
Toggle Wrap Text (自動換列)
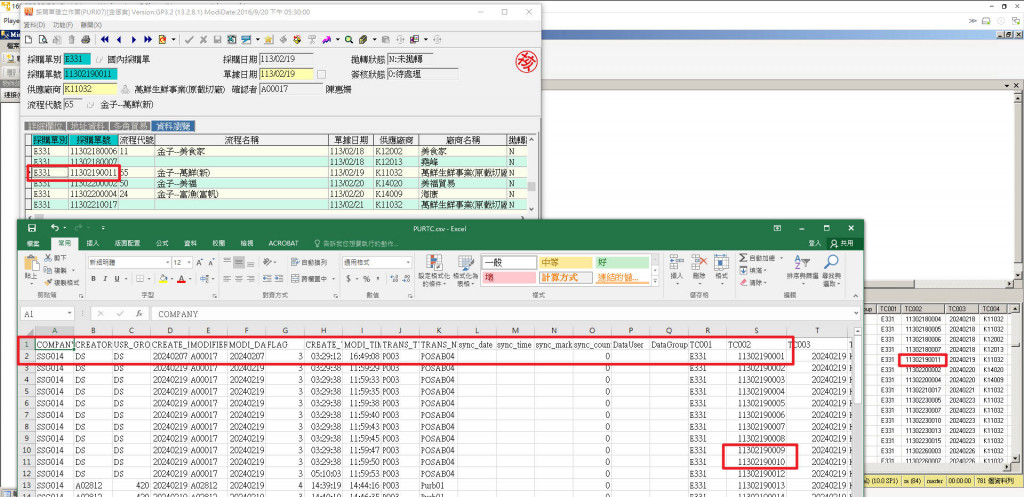310,263
